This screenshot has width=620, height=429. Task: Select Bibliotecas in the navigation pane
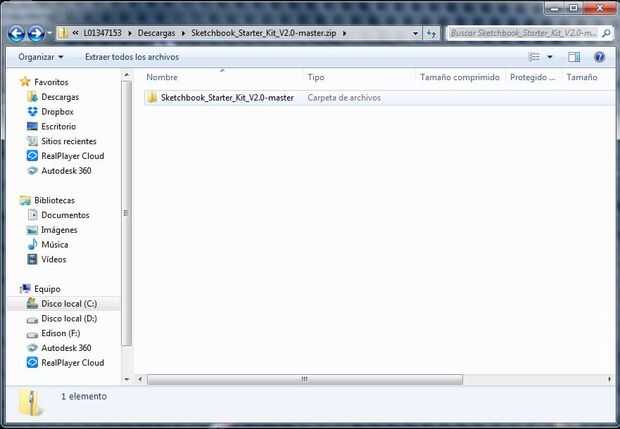pyautogui.click(x=54, y=200)
